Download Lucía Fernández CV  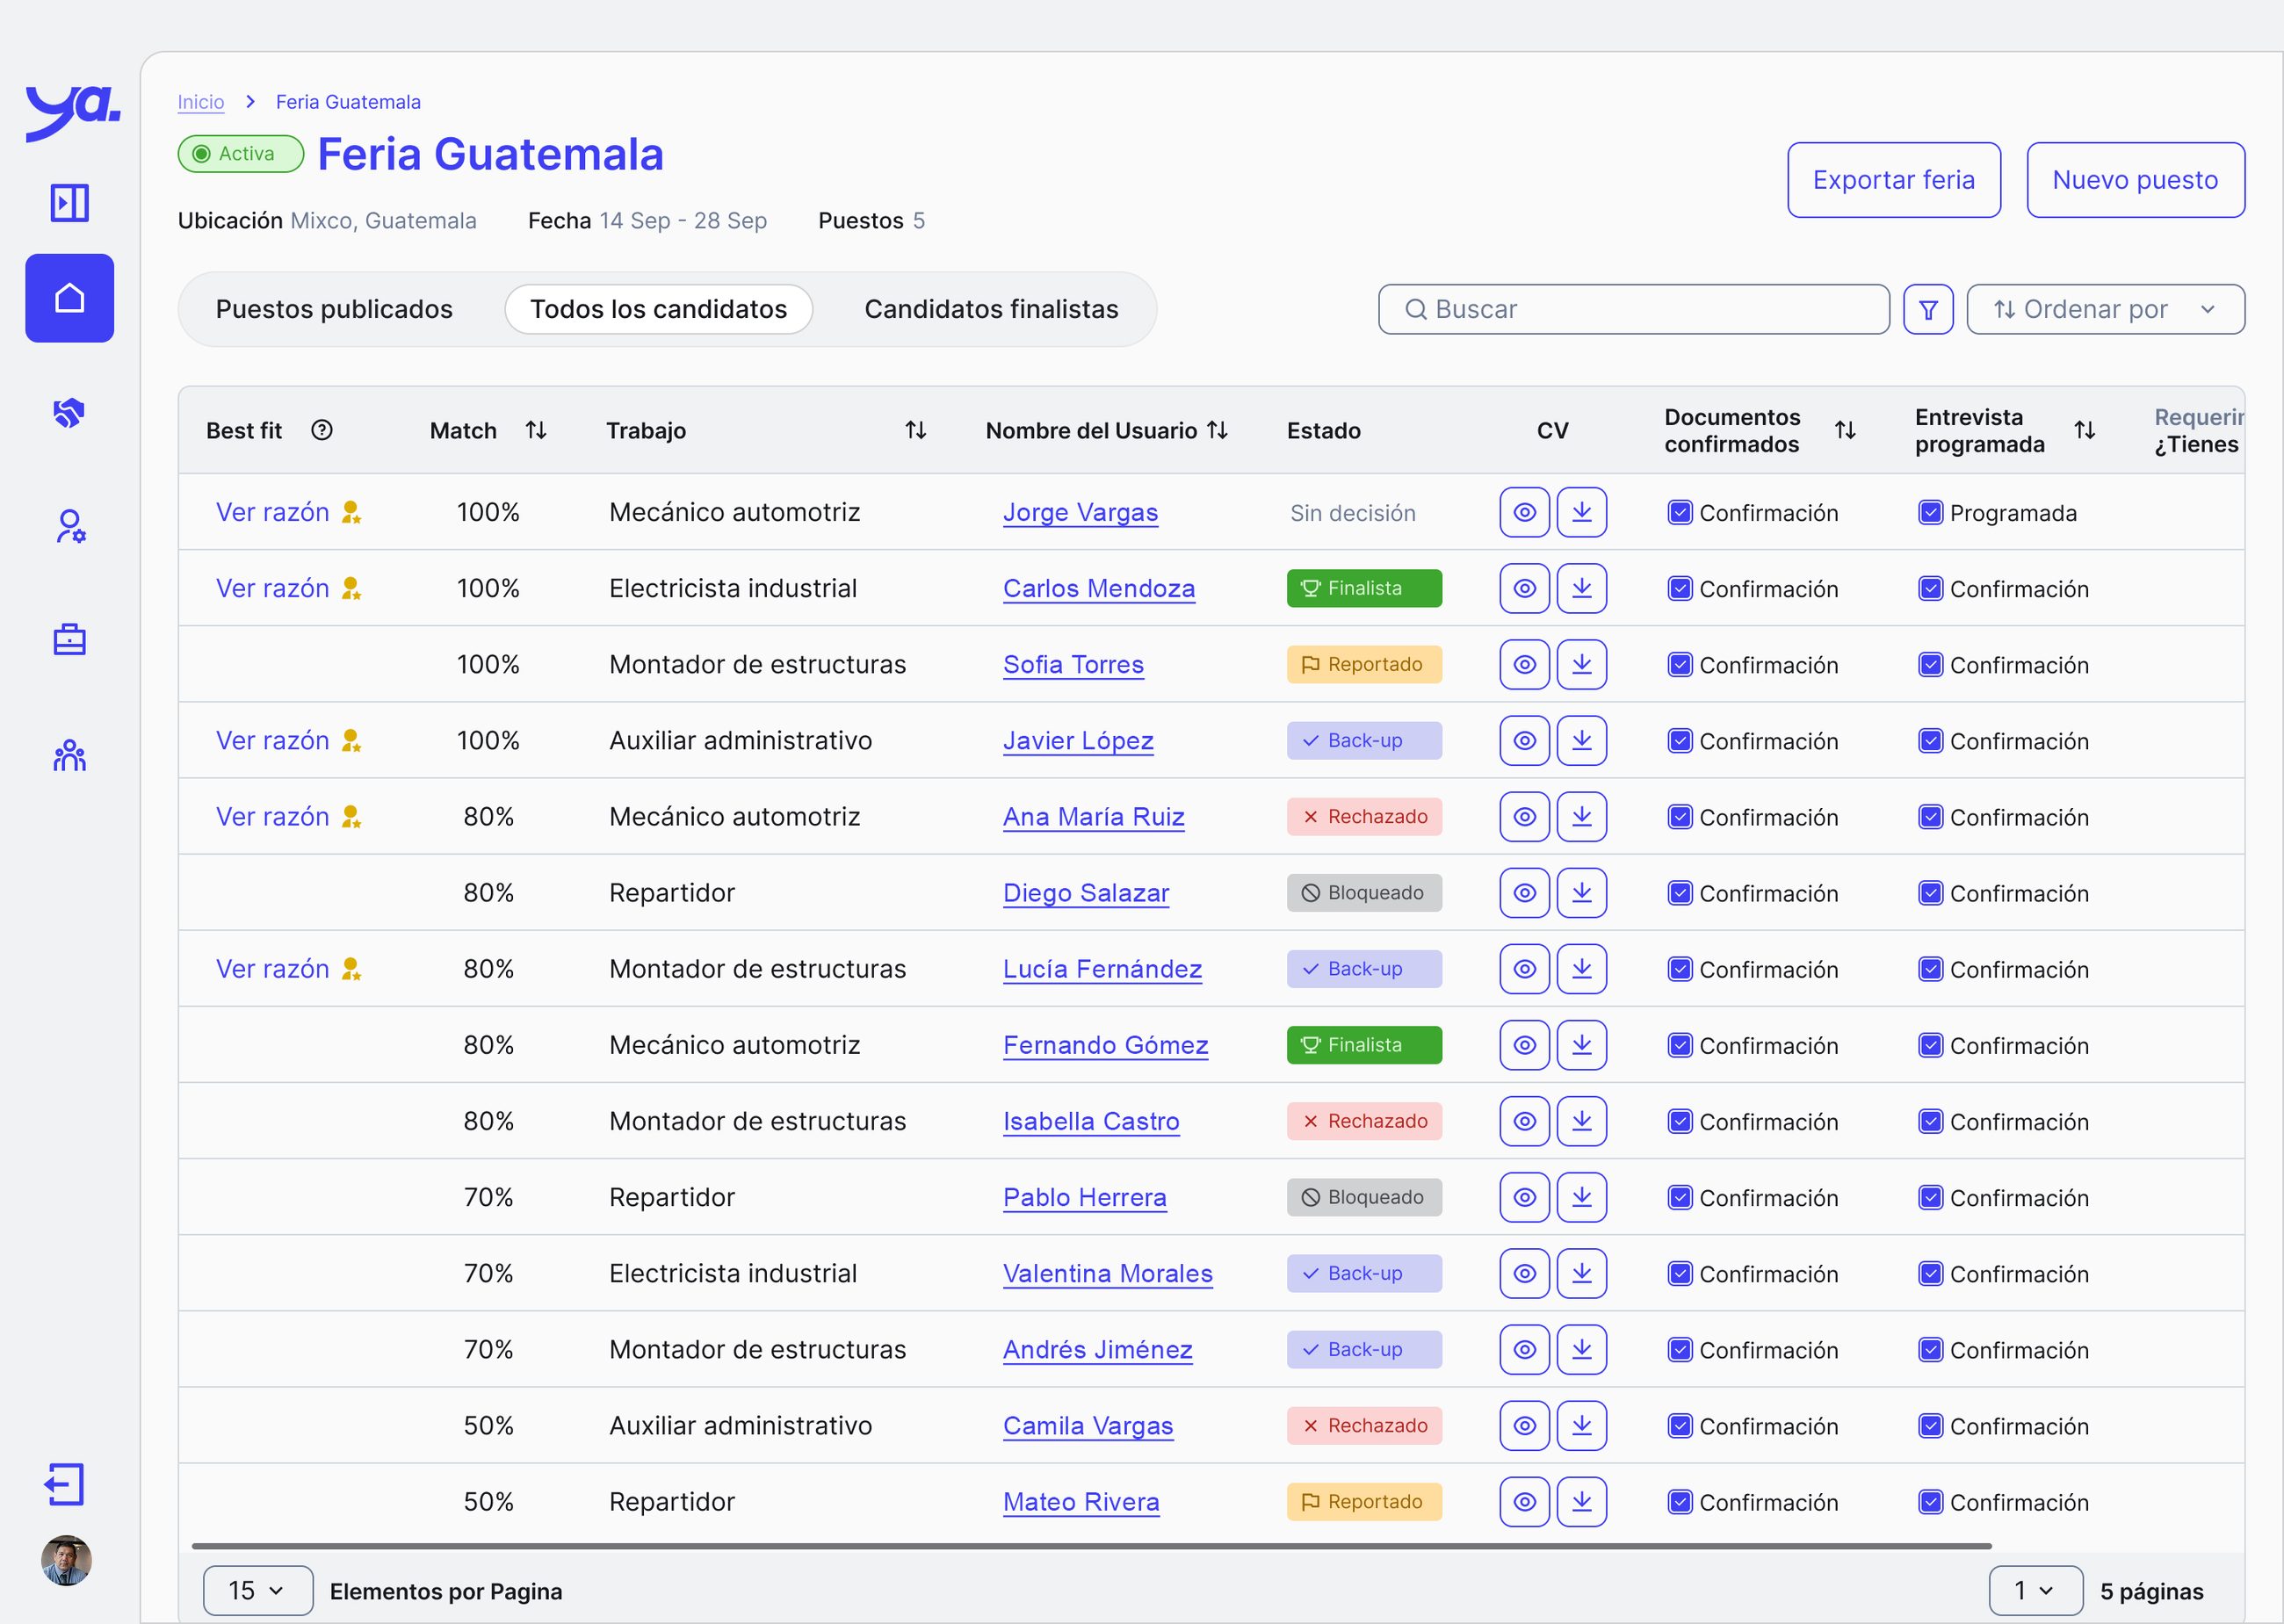pos(1582,968)
